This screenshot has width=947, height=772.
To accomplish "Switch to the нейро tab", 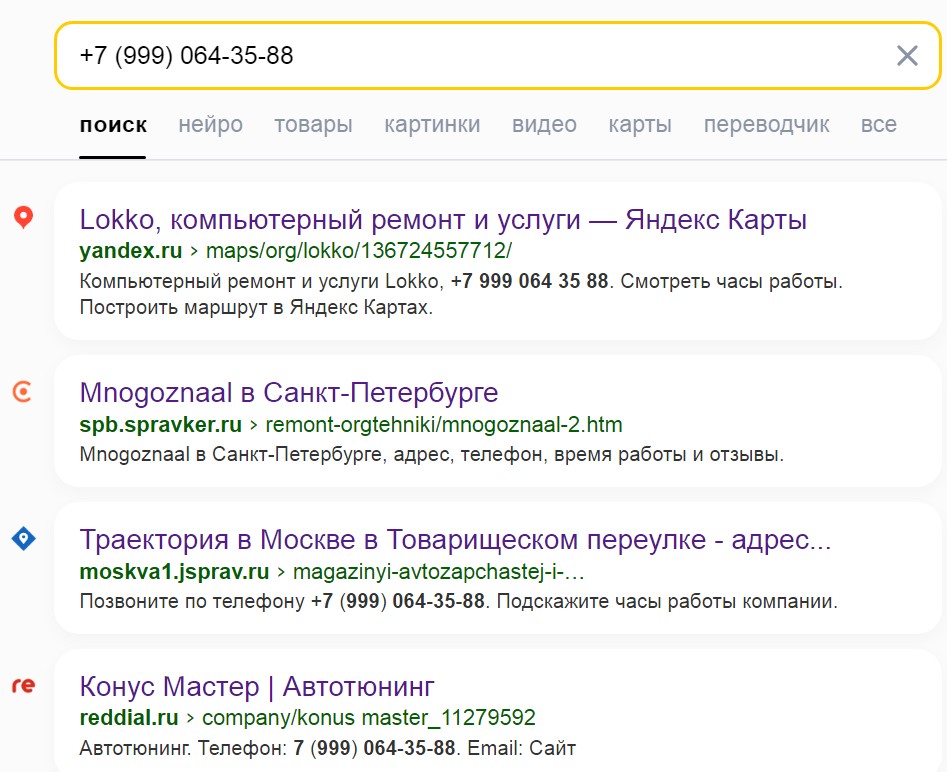I will pos(210,124).
